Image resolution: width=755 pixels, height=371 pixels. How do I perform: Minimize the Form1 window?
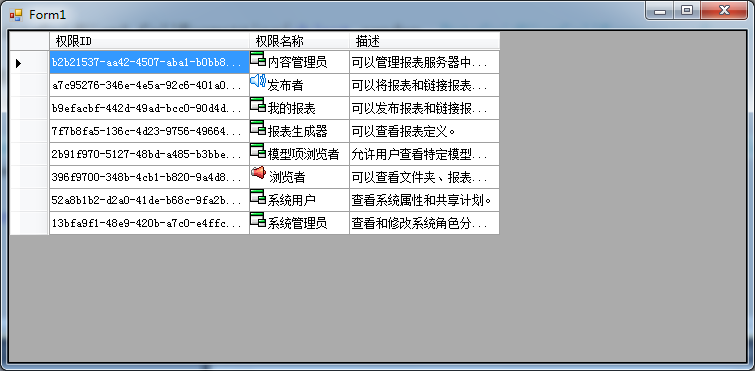pos(660,11)
